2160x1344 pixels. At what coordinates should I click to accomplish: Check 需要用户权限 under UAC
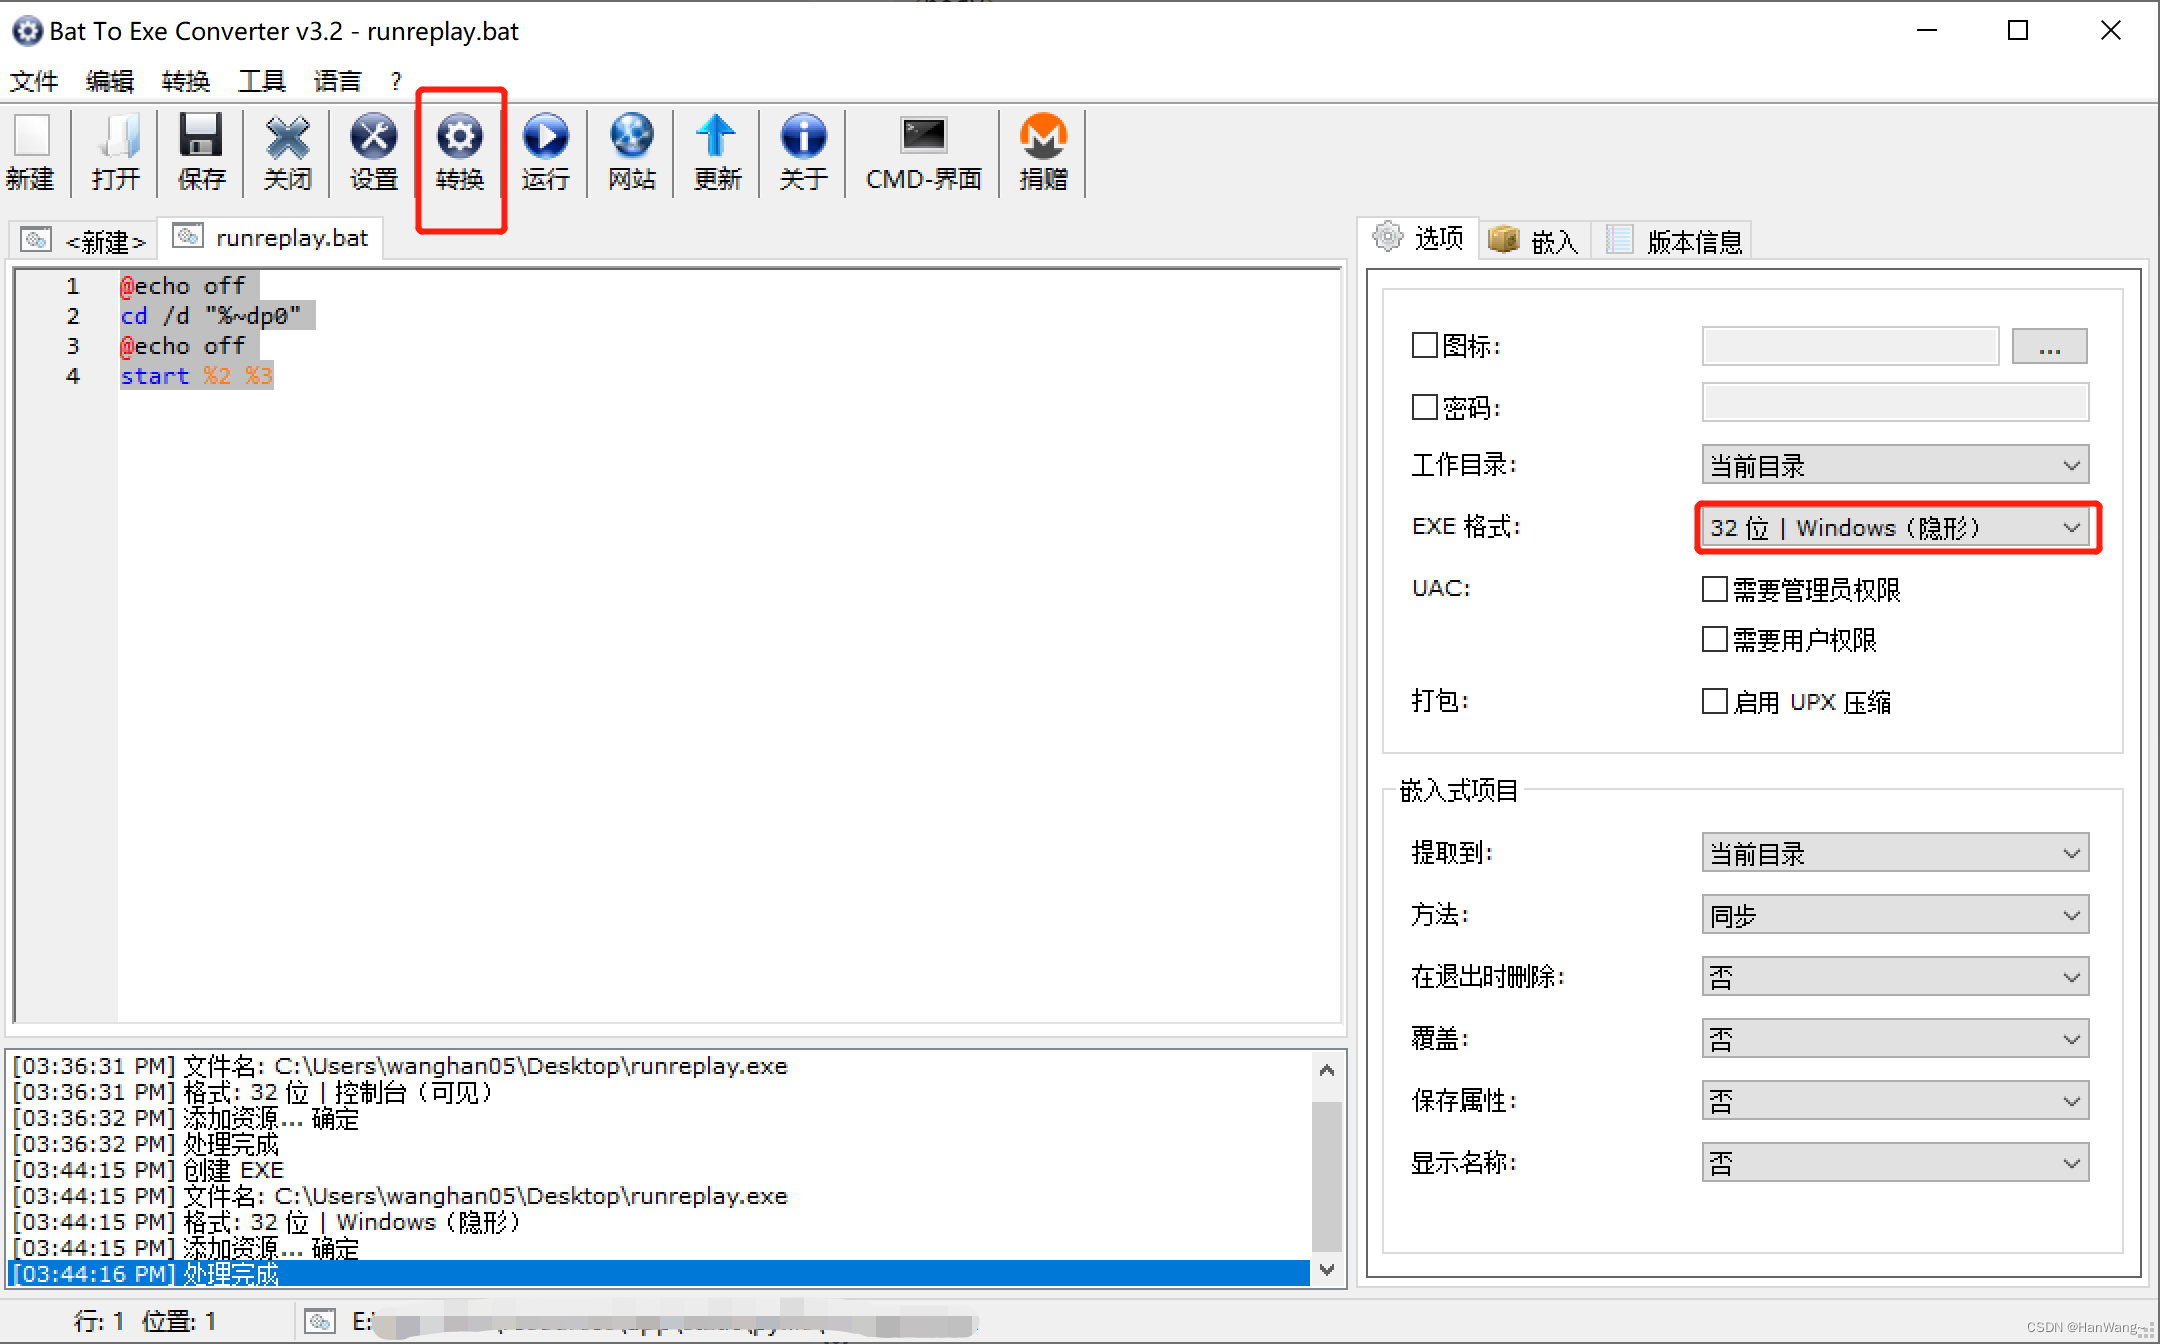pos(1715,639)
